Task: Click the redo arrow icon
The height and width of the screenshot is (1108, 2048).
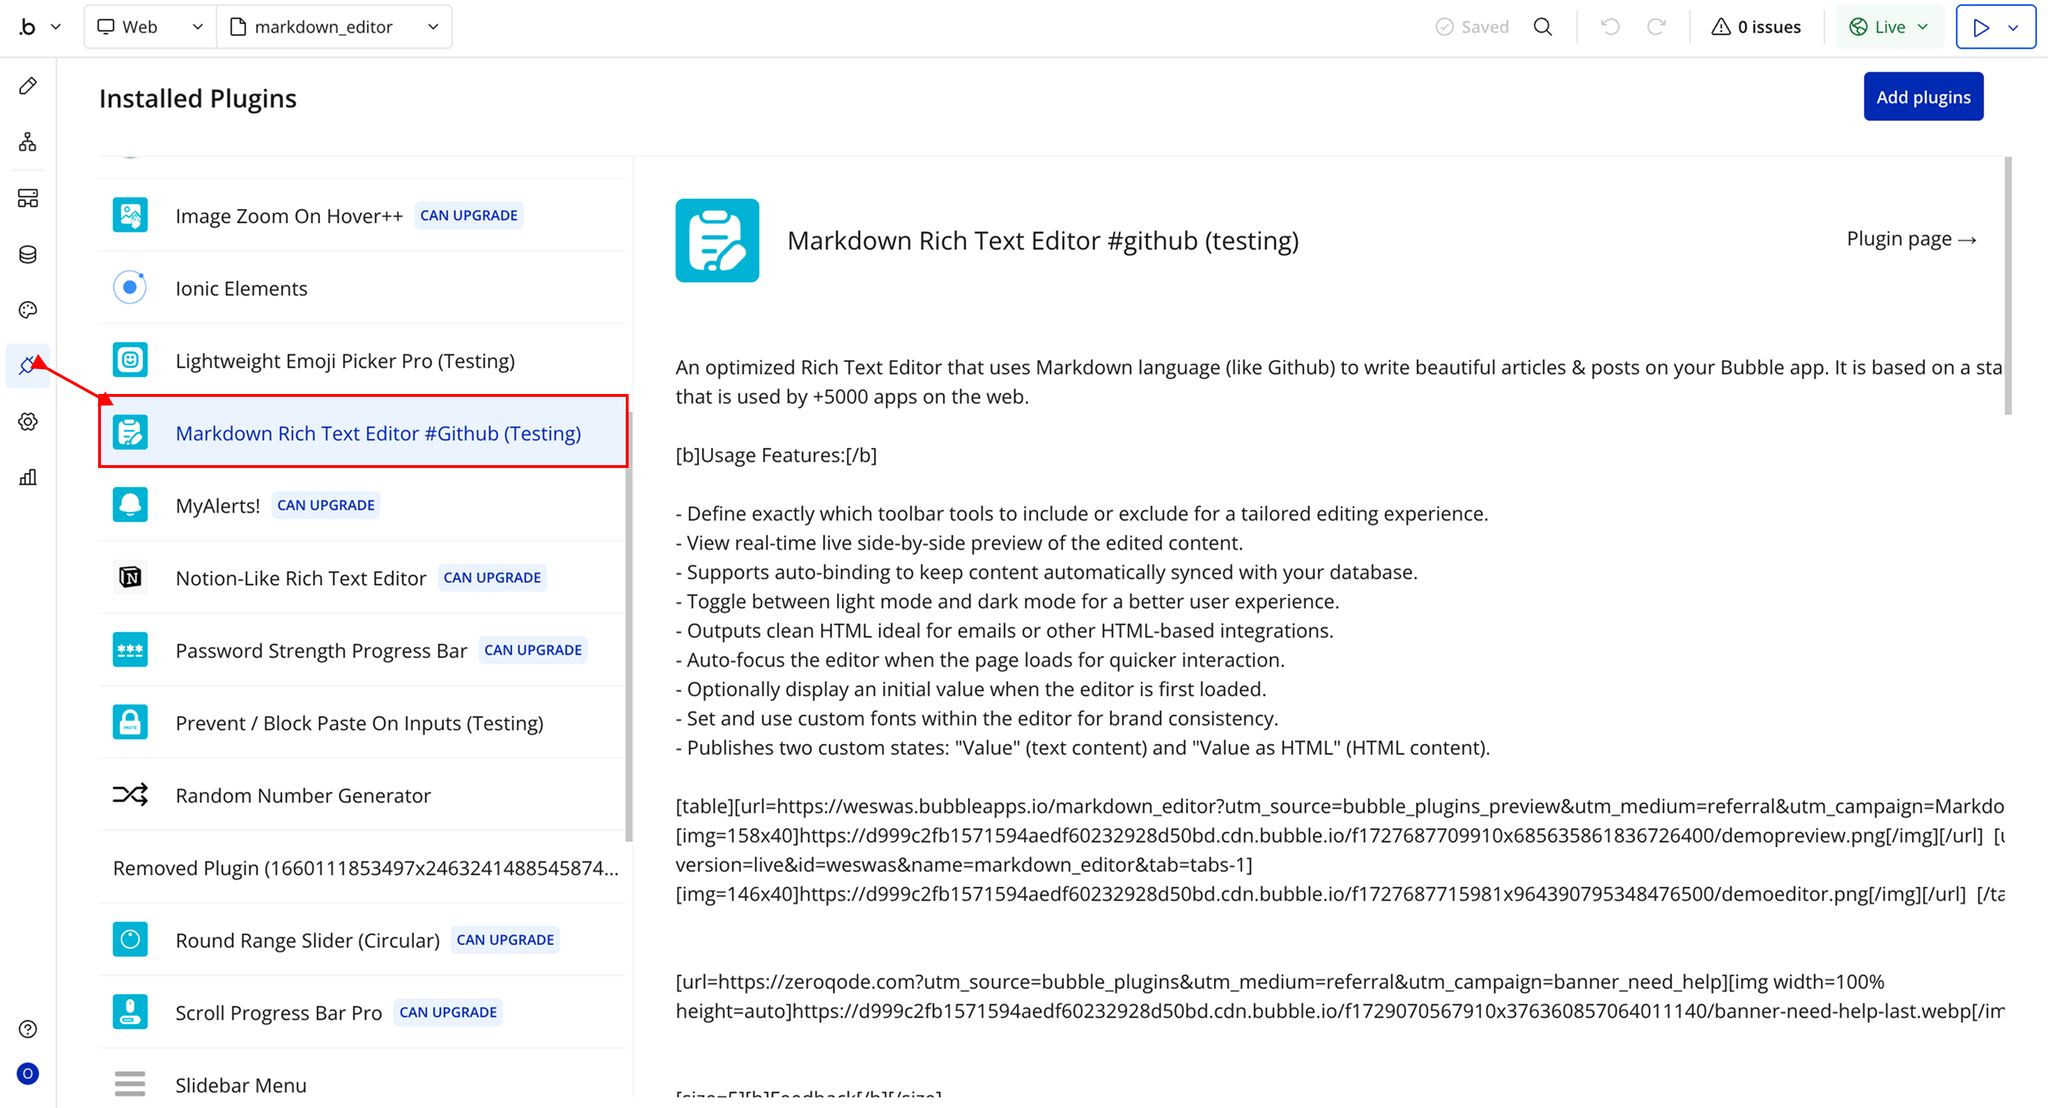Action: coord(1656,27)
